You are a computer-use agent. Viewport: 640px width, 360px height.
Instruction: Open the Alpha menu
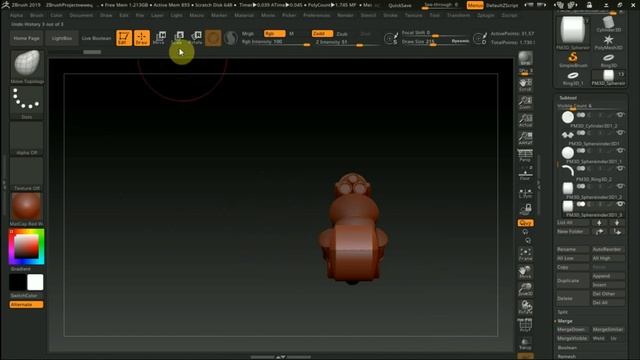(16, 15)
